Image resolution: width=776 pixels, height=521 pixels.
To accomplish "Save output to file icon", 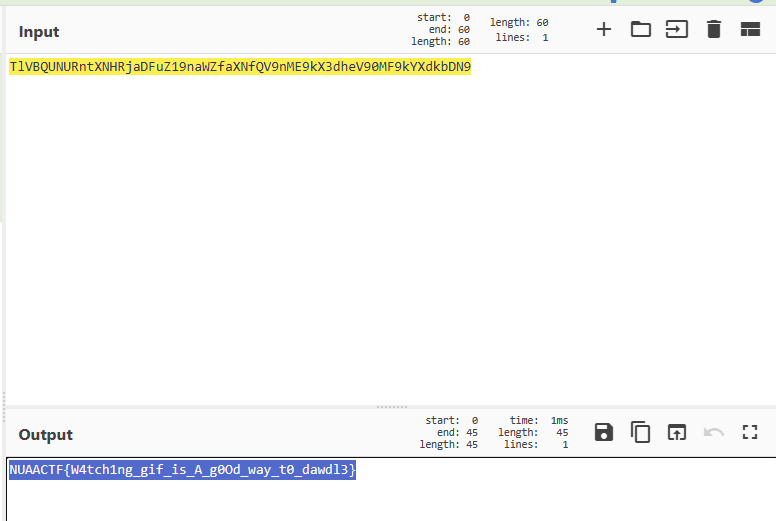I will (604, 432).
